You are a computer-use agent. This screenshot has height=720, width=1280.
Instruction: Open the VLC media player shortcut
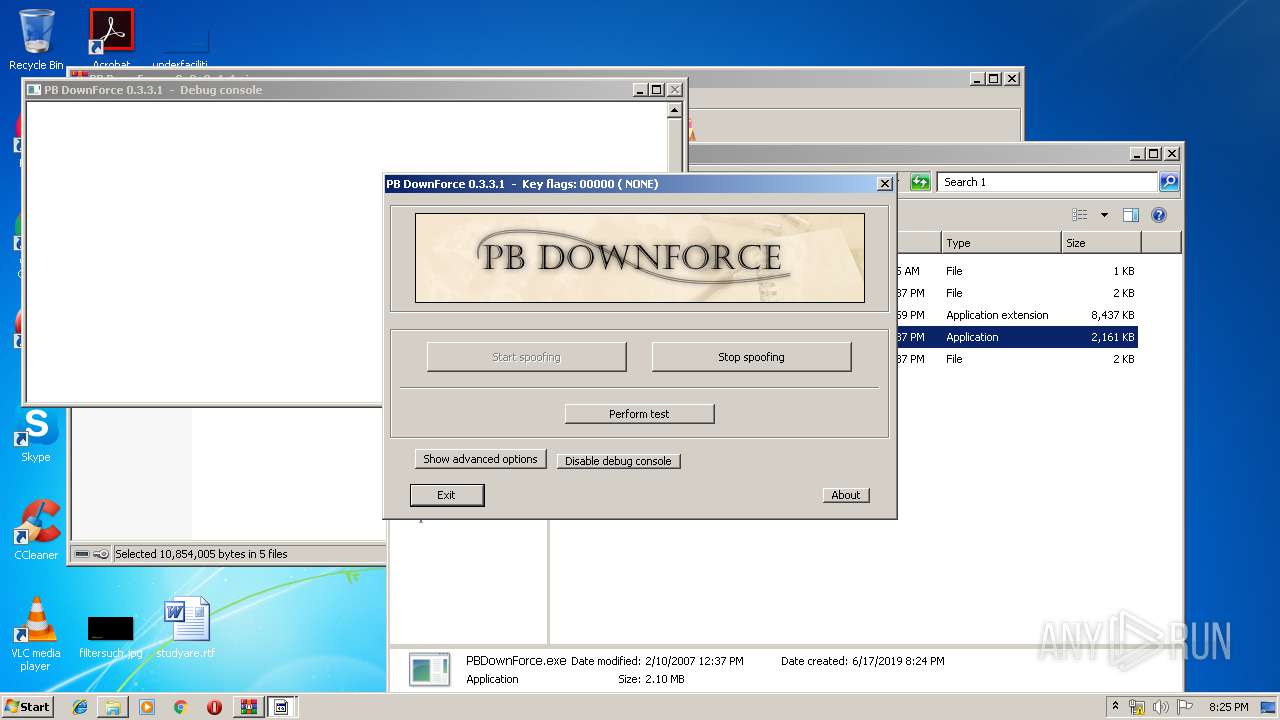36,634
